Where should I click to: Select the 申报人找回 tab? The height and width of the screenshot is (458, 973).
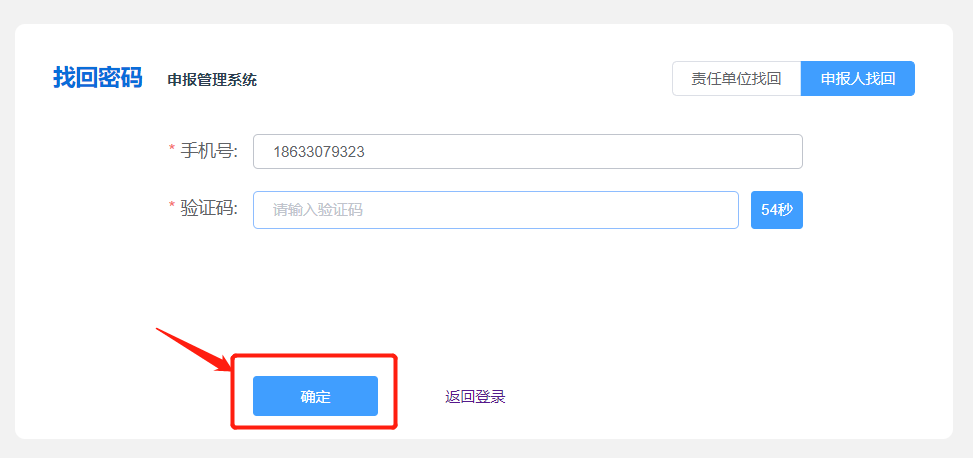pyautogui.click(x=857, y=79)
